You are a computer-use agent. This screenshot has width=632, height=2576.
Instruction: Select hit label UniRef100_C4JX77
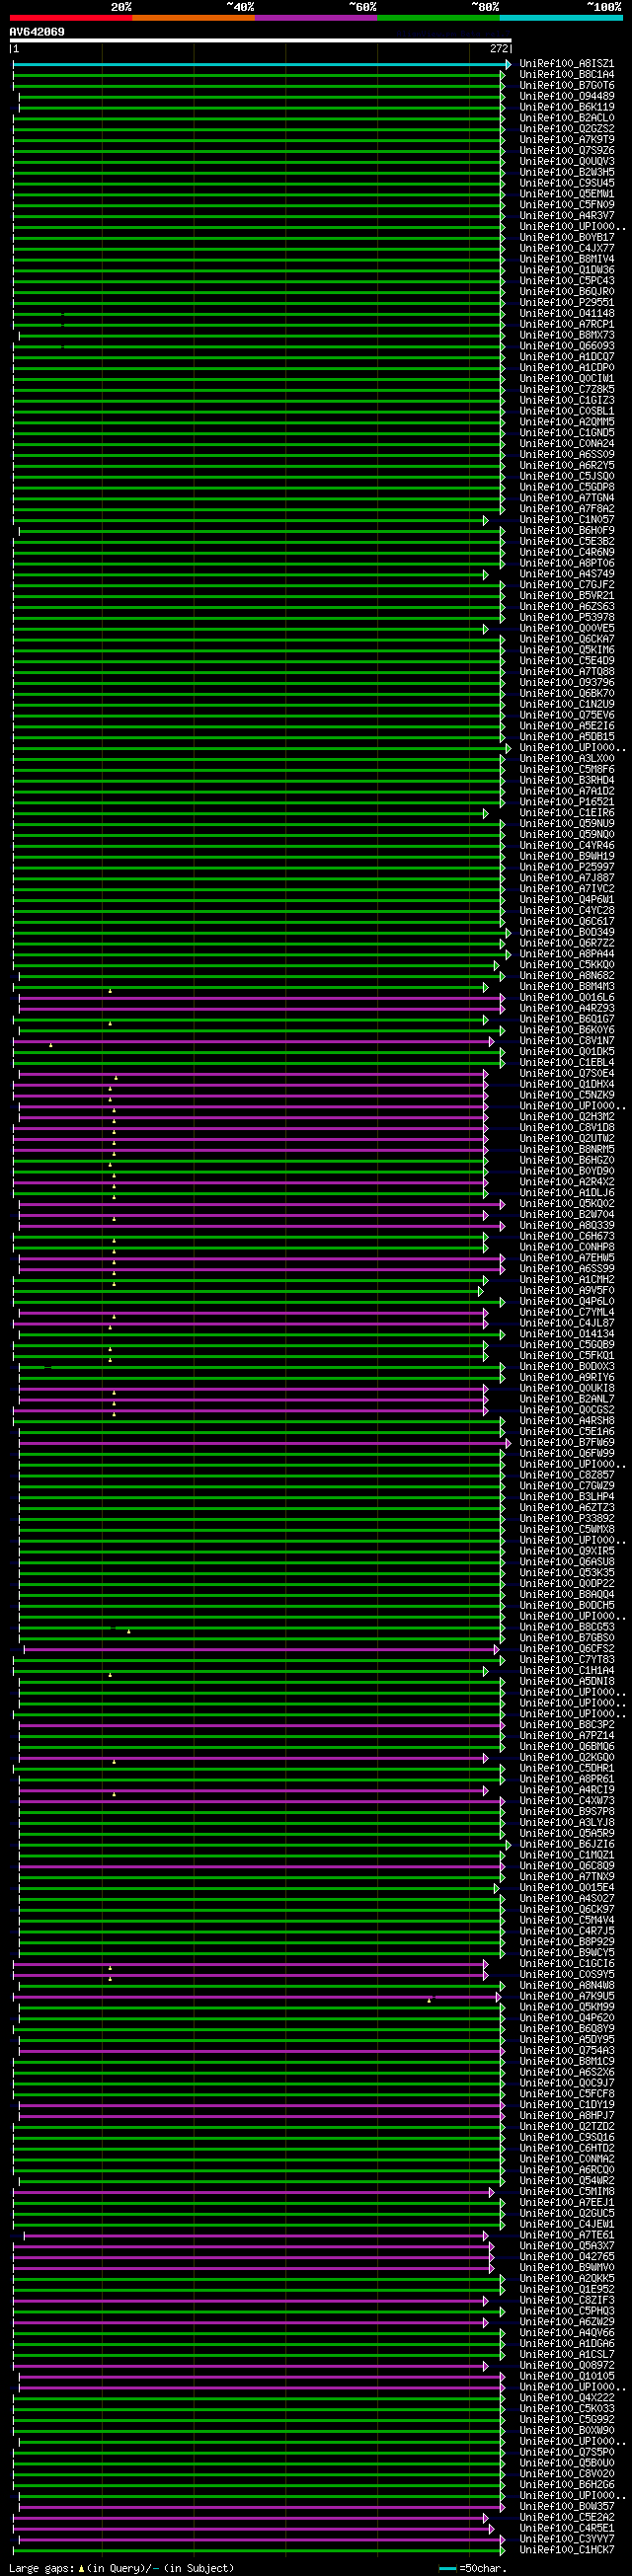click(x=567, y=249)
